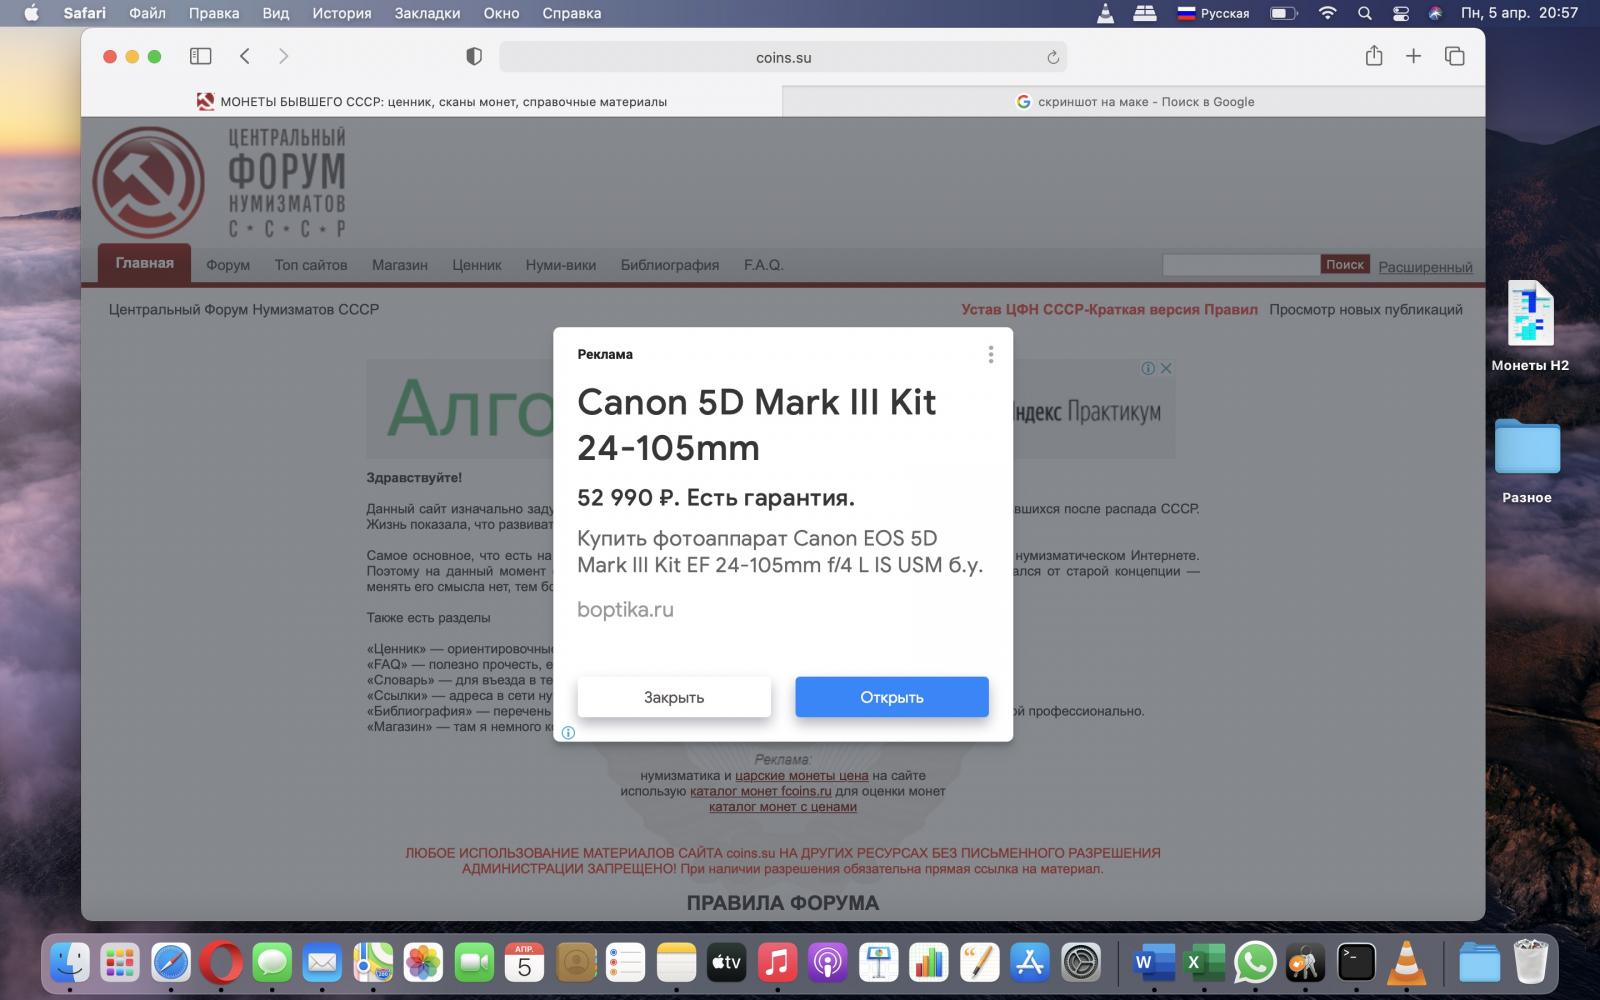1600x1000 pixels.
Task: Show the tab overview icon
Action: tap(1455, 57)
